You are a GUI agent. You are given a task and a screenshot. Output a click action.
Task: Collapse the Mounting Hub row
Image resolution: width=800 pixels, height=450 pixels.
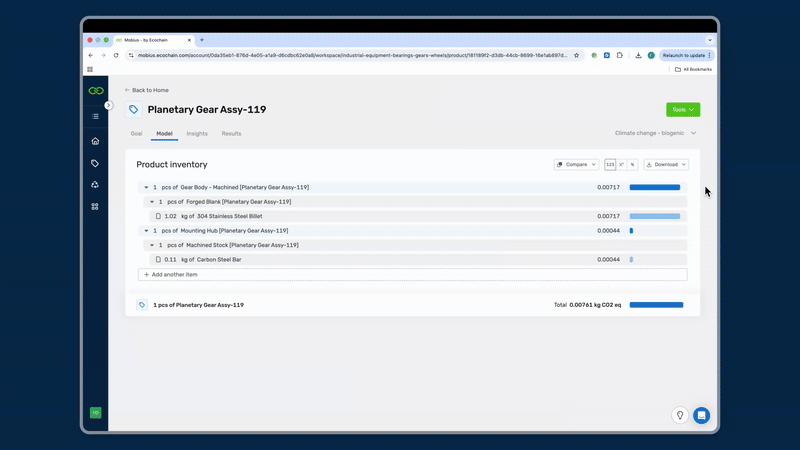(x=146, y=231)
